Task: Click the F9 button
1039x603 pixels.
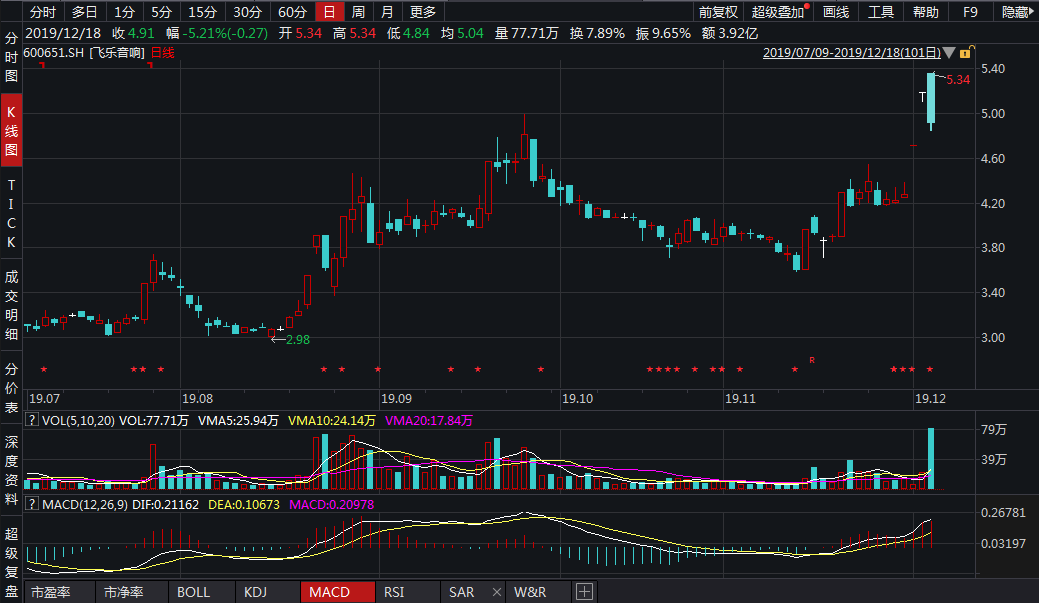Action: click(x=970, y=12)
